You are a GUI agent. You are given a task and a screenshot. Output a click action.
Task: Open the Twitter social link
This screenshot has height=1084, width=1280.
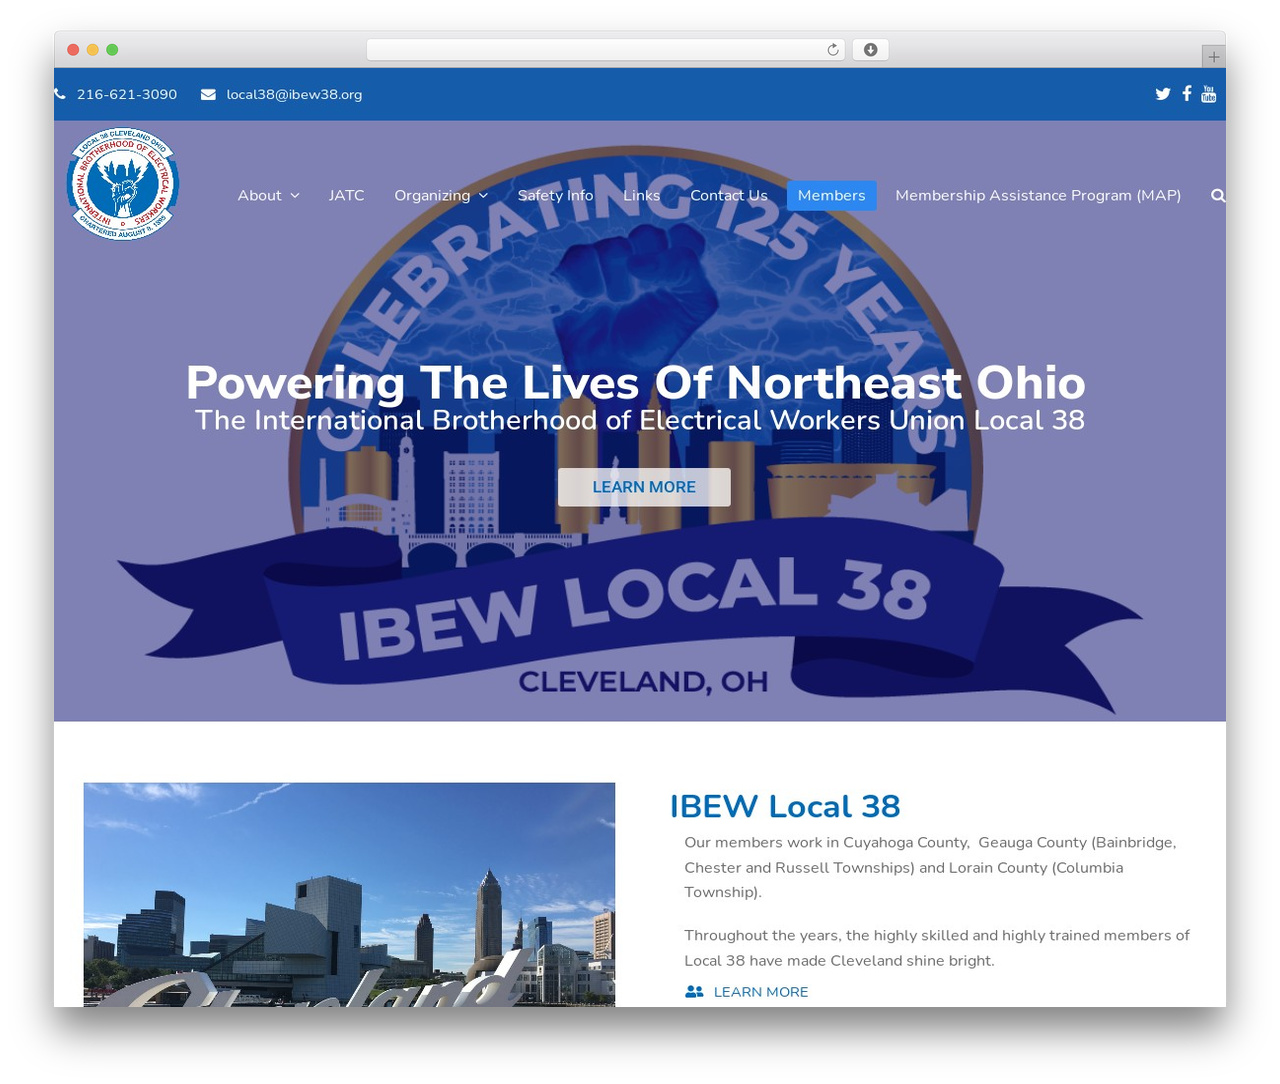tap(1162, 94)
